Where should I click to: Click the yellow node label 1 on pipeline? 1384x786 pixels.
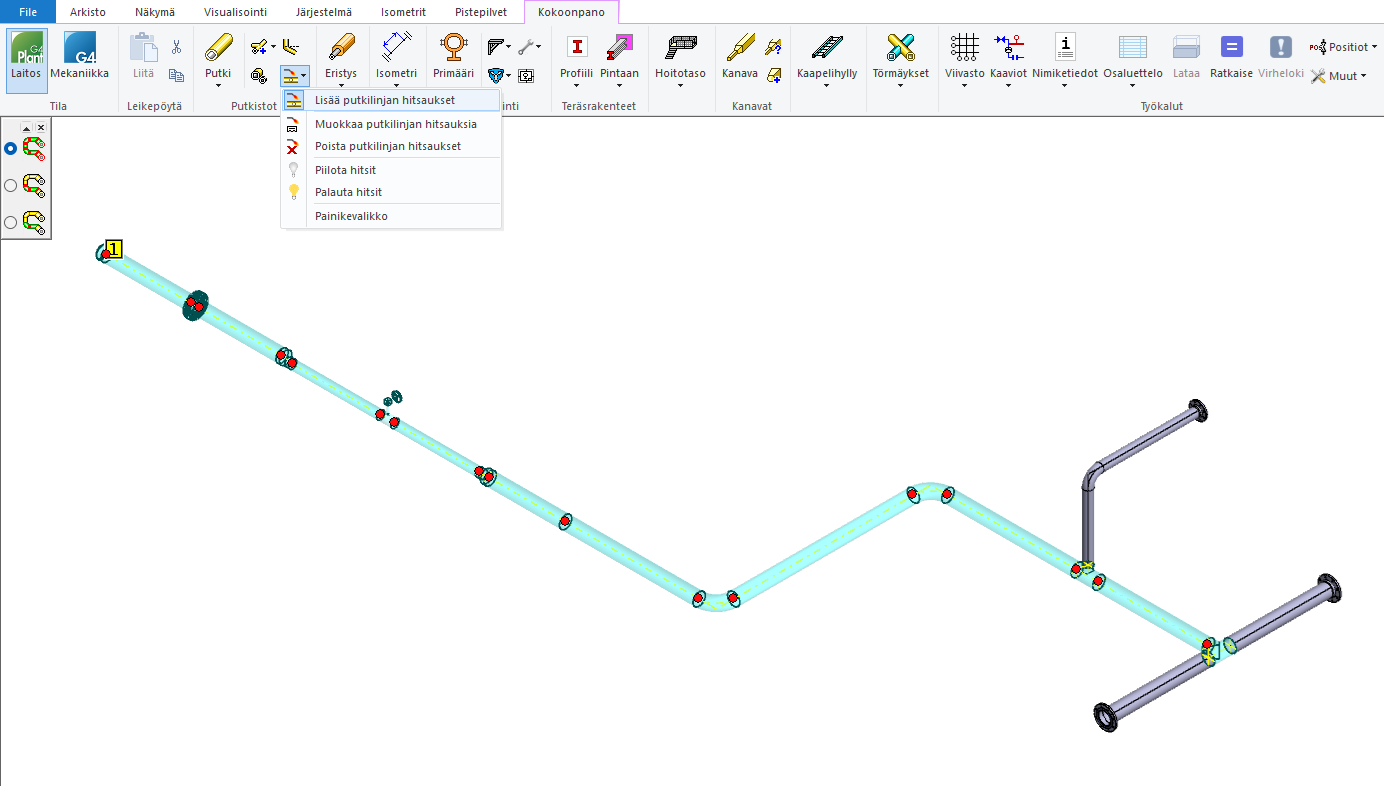114,249
